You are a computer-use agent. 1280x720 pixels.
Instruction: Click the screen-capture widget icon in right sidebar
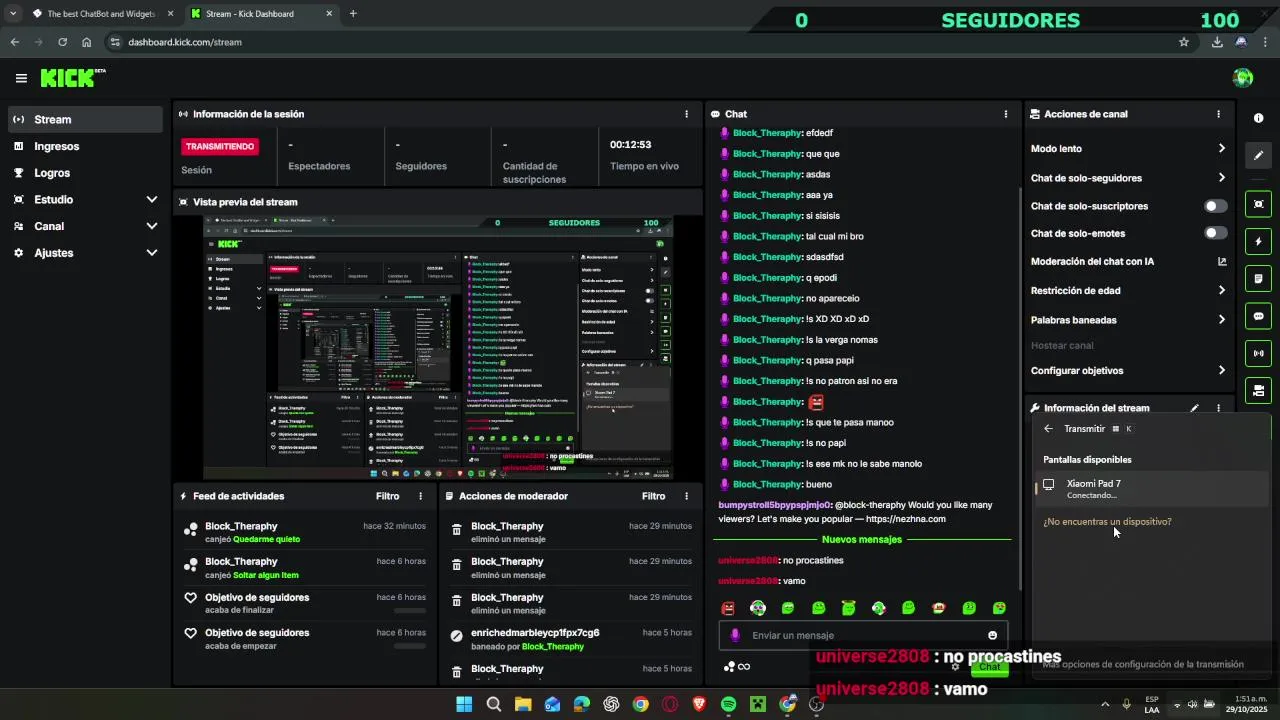coord(1258,204)
